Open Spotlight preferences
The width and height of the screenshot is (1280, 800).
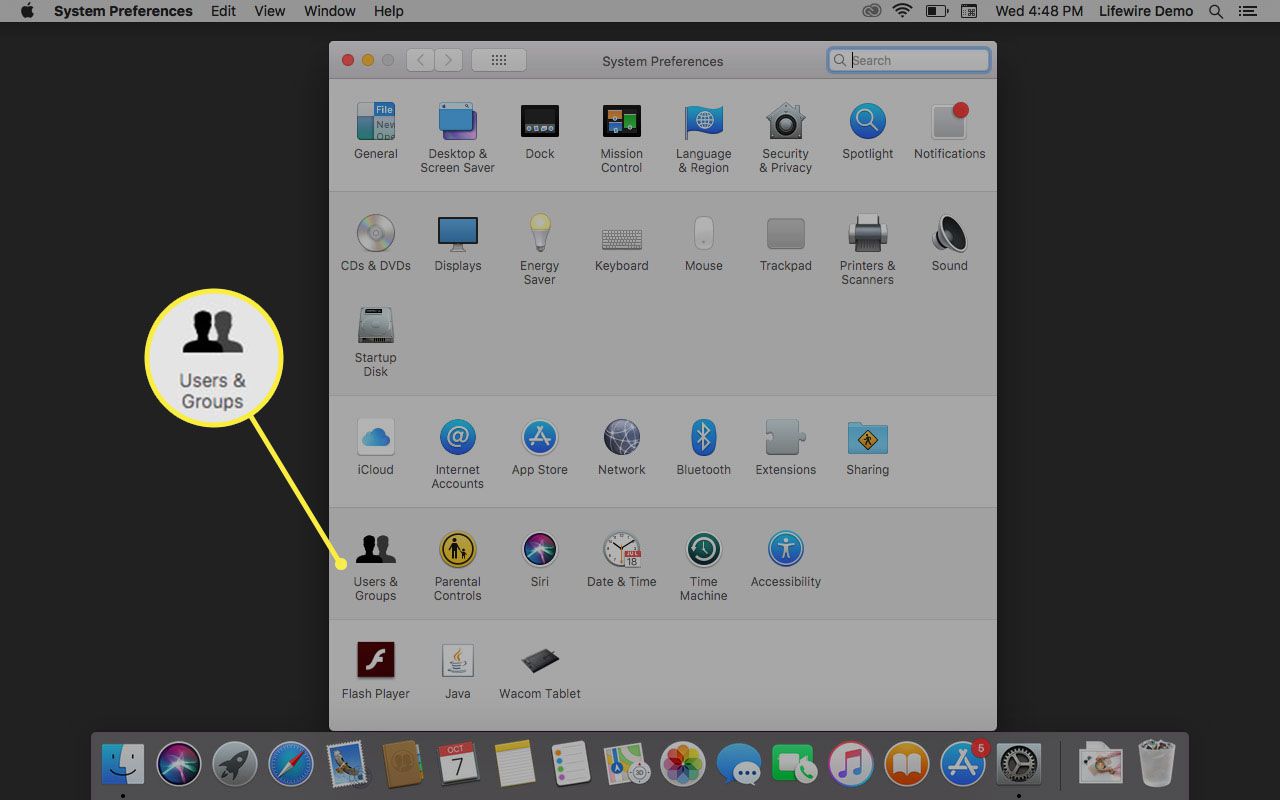[x=868, y=130]
